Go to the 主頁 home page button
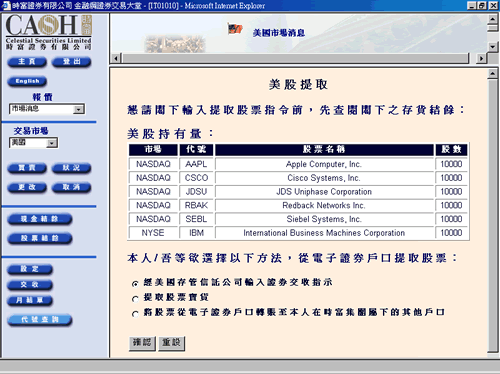This screenshot has width=500, height=374. click(x=27, y=62)
